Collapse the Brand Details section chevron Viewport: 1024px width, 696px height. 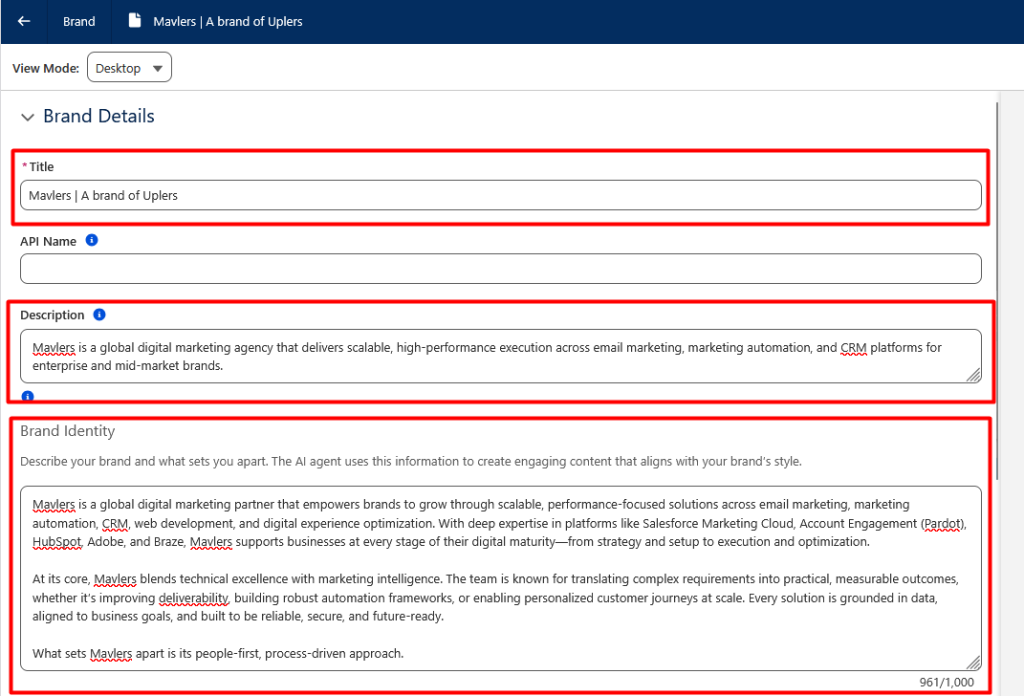[27, 117]
